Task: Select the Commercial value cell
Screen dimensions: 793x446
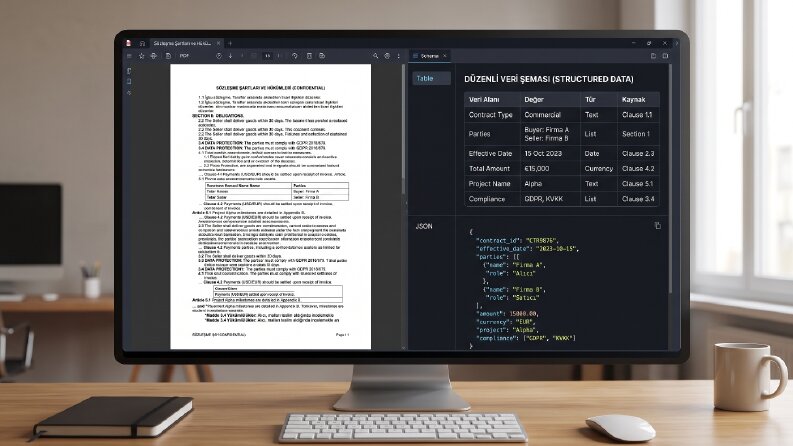Action: pos(550,115)
